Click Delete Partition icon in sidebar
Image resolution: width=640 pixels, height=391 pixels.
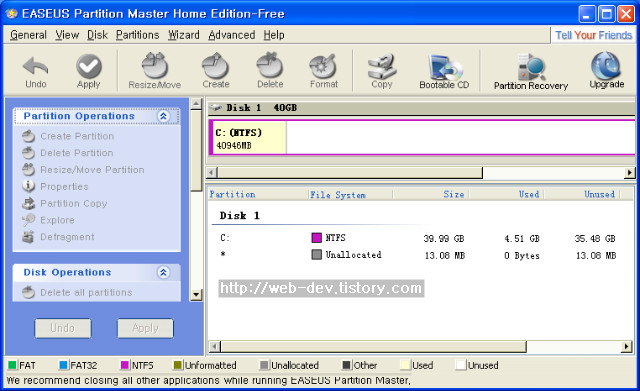(29, 153)
